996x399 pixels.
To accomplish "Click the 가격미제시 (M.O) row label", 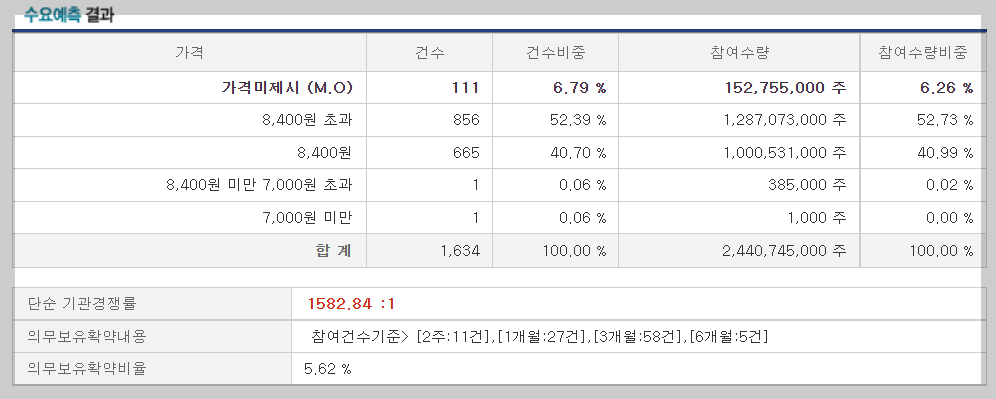I will (x=286, y=88).
